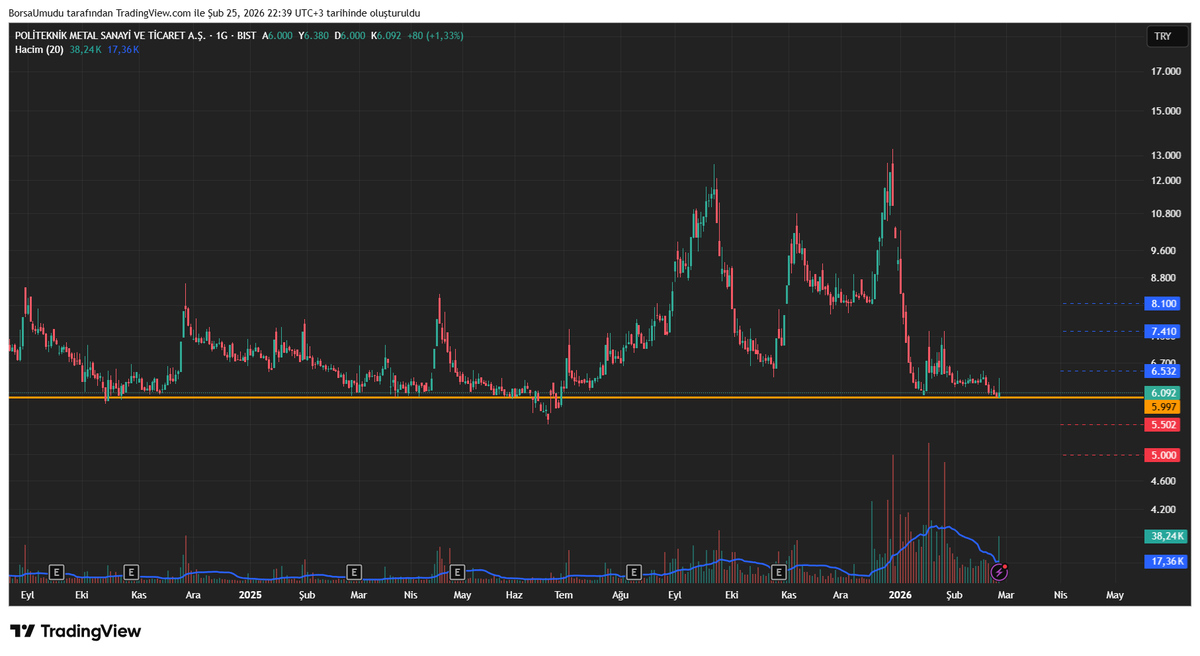
Task: Click the K6.092 close price value
Action: pos(386,36)
